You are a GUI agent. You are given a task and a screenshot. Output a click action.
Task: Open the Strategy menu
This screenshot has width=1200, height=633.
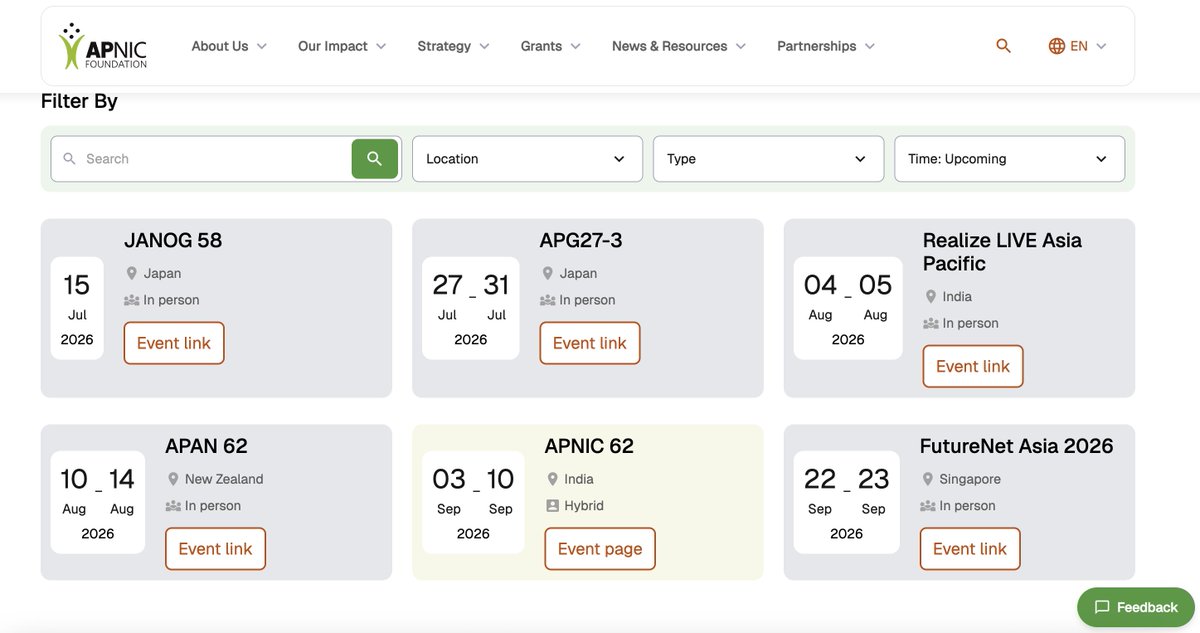coord(454,46)
